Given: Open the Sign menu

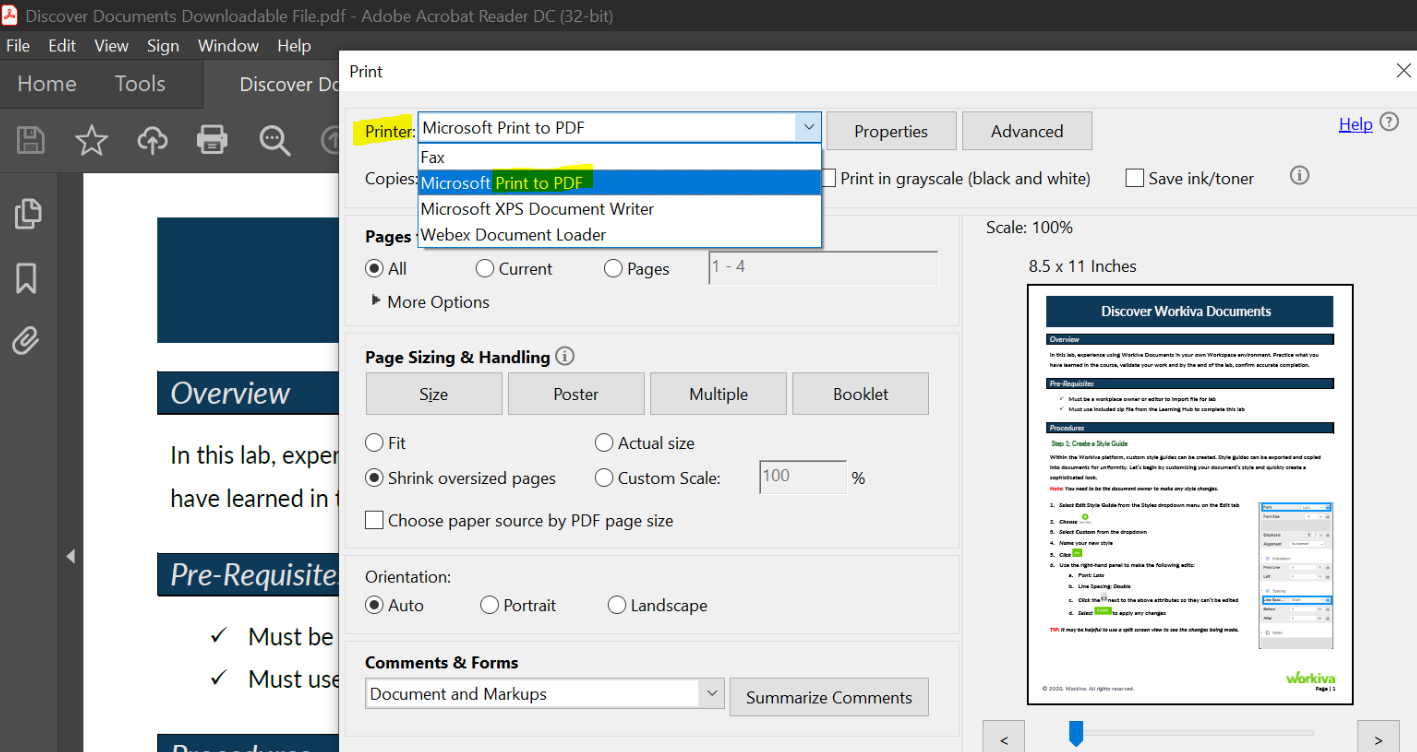Looking at the screenshot, I should pos(163,46).
